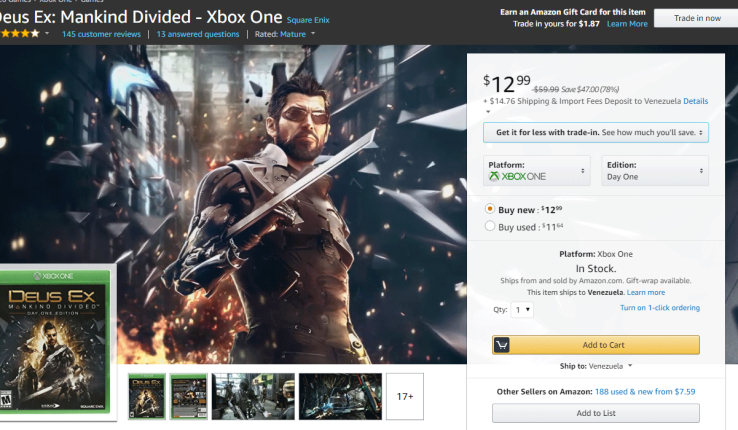Click the Xbox One platform logo

pyautogui.click(x=518, y=176)
